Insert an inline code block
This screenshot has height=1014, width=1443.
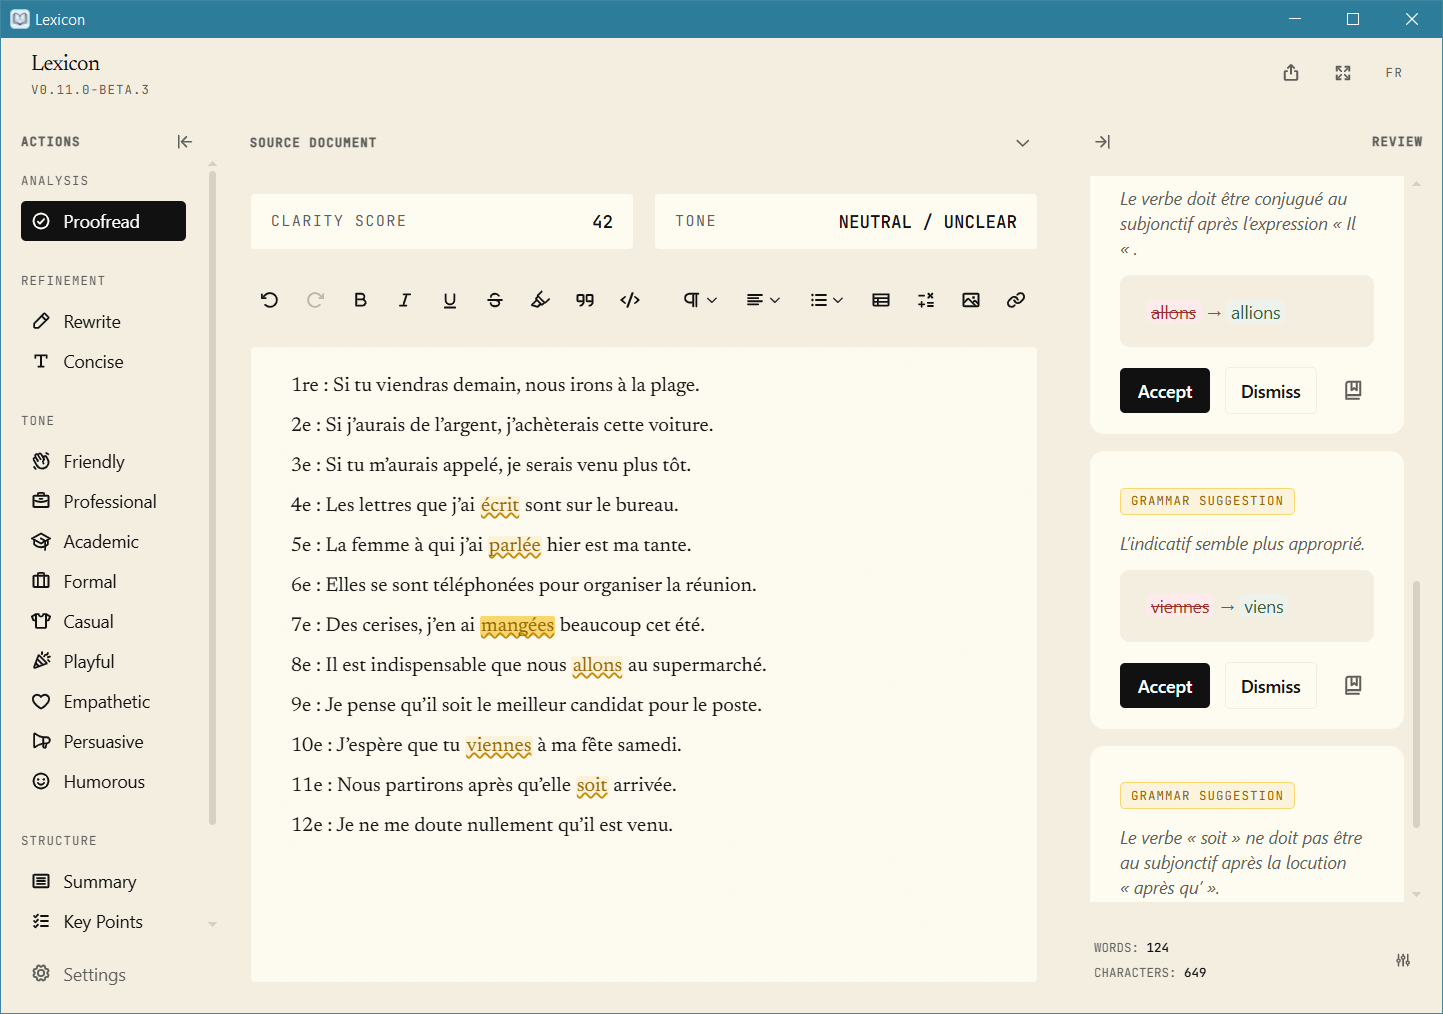(630, 300)
